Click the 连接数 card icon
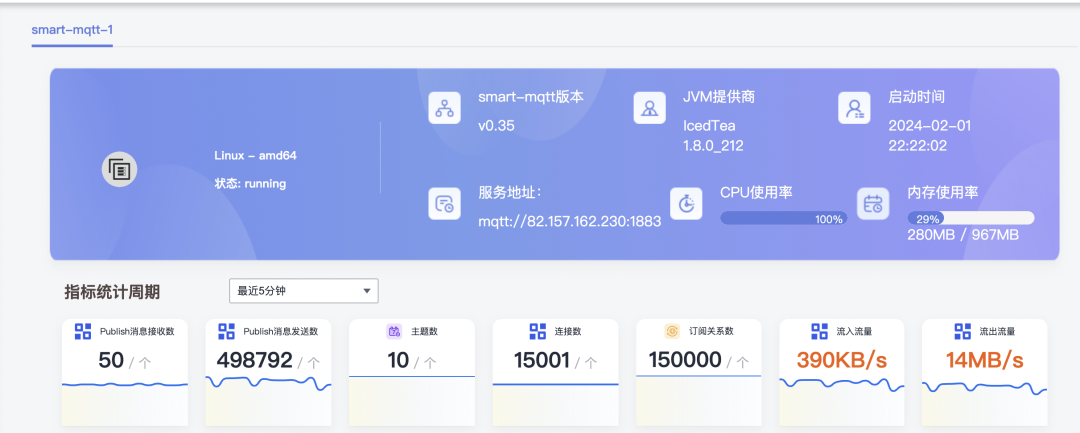Screen dimensions: 1080x433 click(538, 331)
